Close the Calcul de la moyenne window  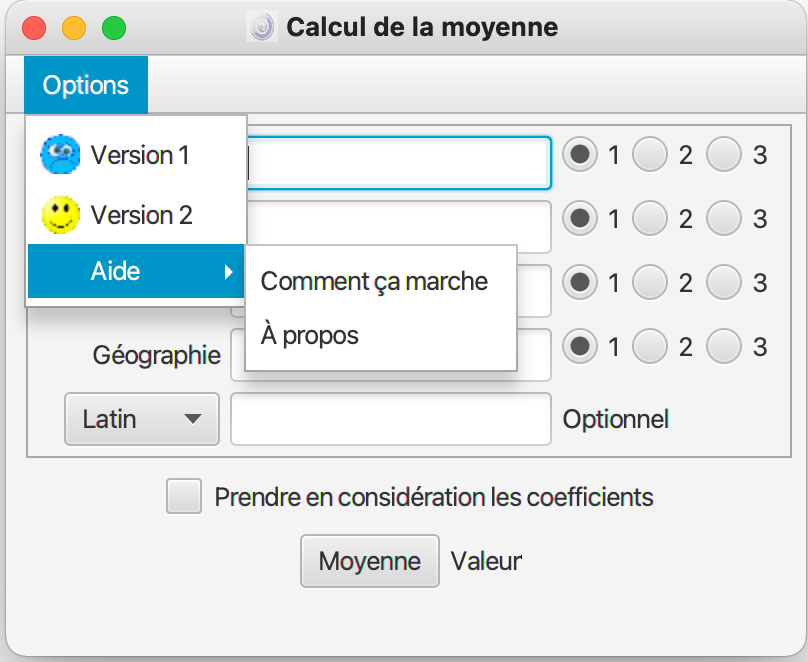pyautogui.click(x=34, y=28)
